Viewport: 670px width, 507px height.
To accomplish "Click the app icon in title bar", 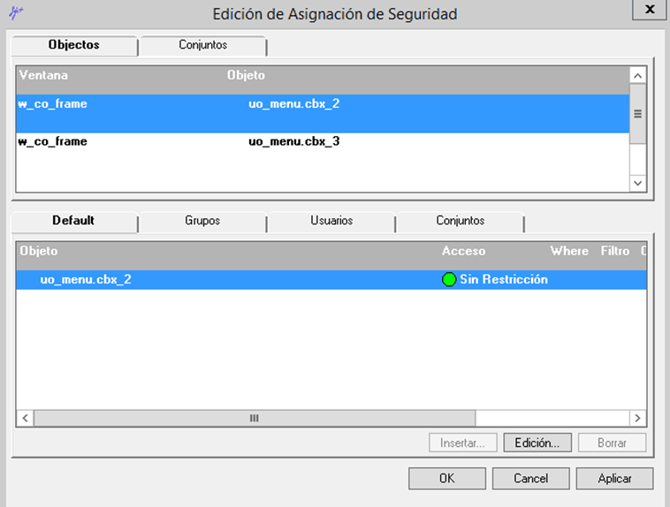I will pos(16,12).
